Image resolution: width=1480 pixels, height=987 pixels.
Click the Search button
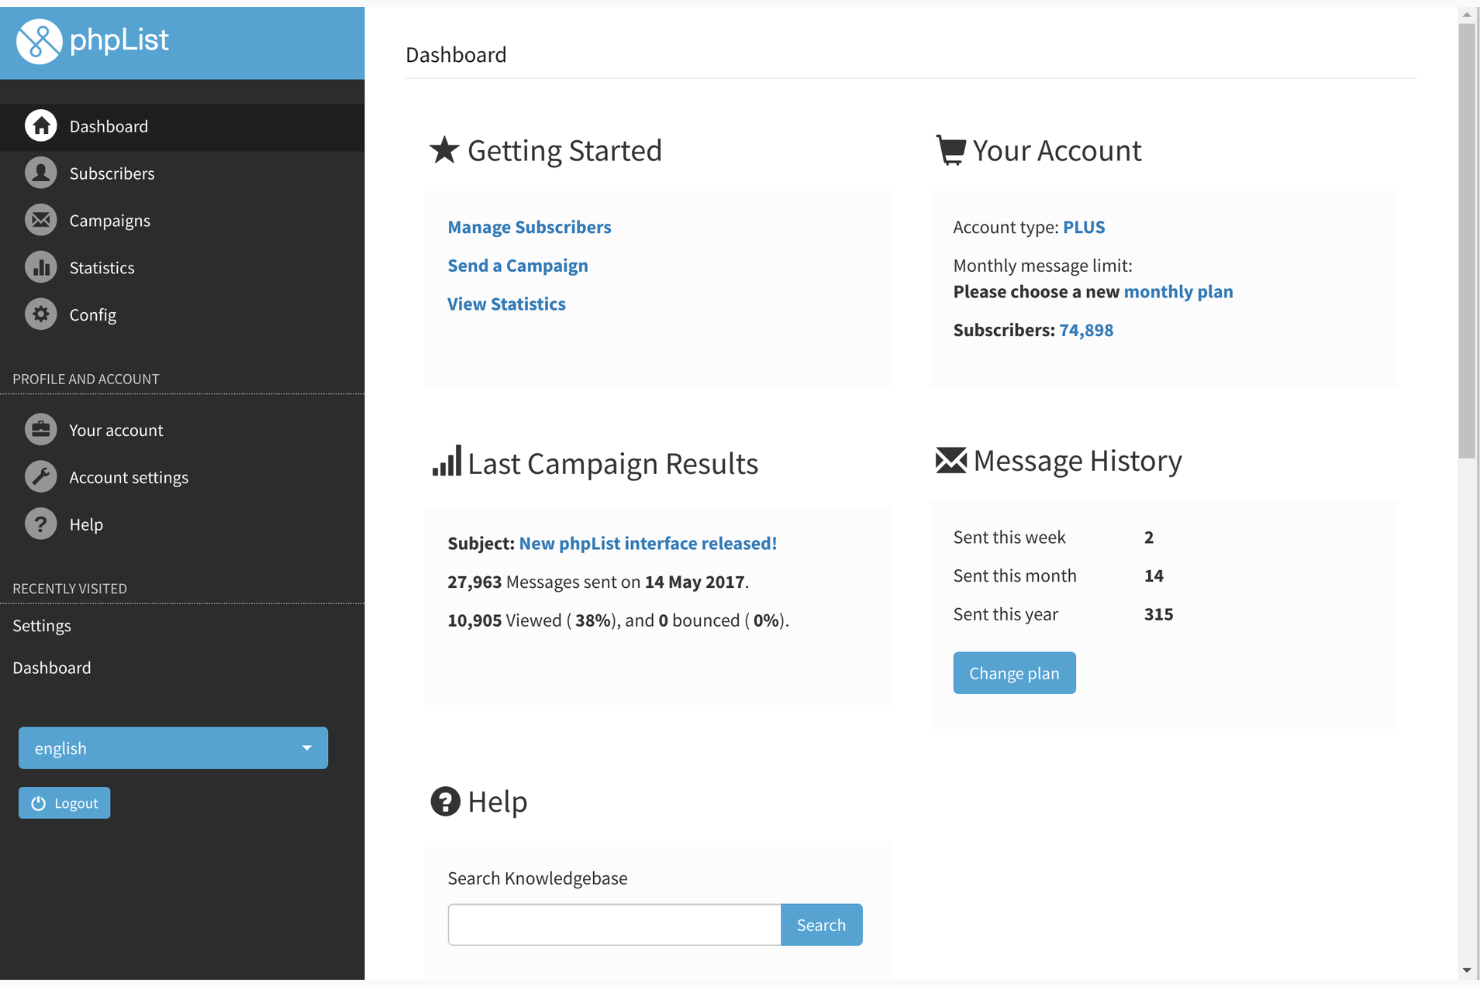pos(822,925)
